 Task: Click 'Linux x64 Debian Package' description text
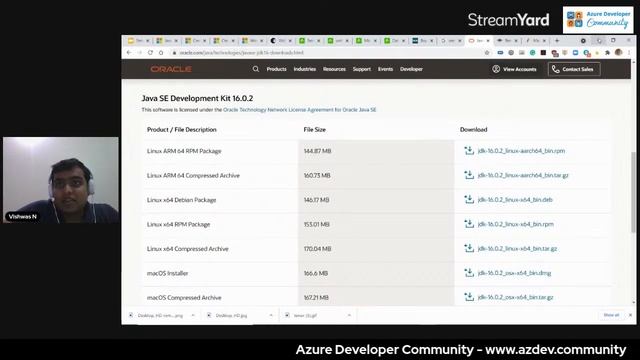(x=182, y=200)
